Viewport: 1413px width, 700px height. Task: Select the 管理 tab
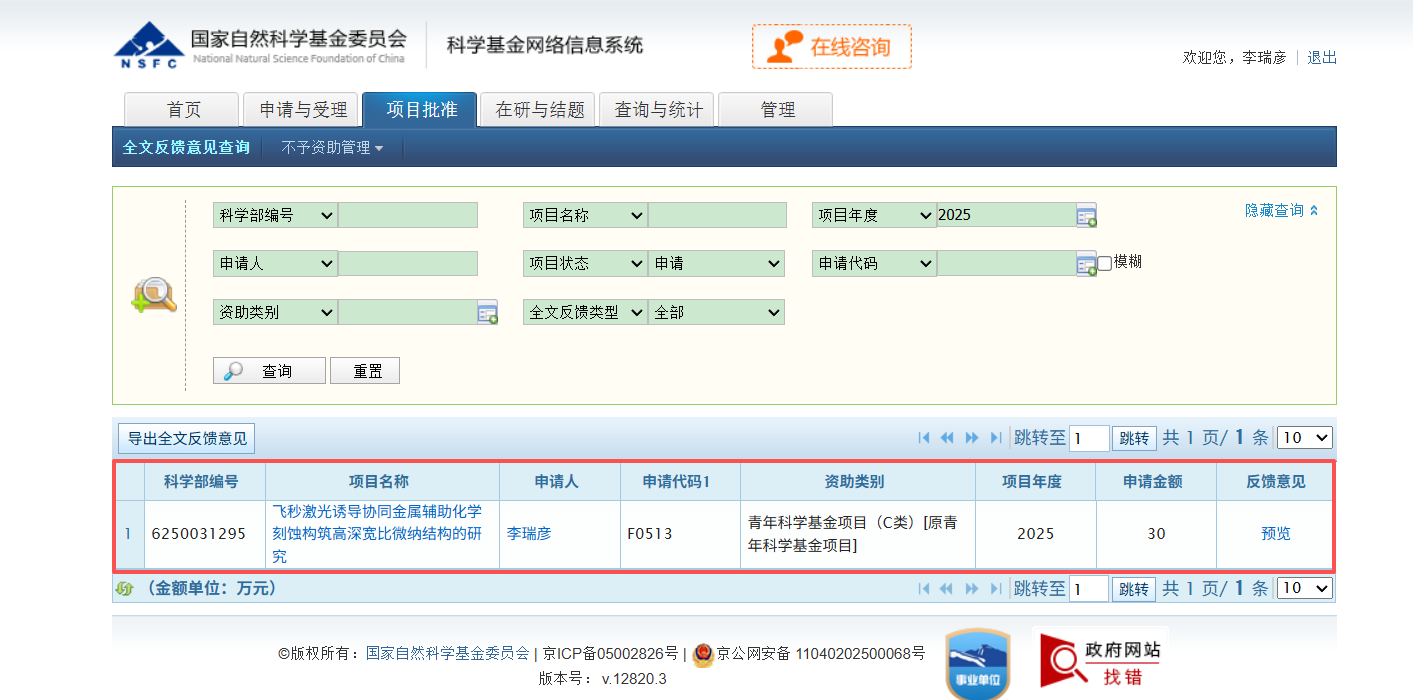coord(775,110)
